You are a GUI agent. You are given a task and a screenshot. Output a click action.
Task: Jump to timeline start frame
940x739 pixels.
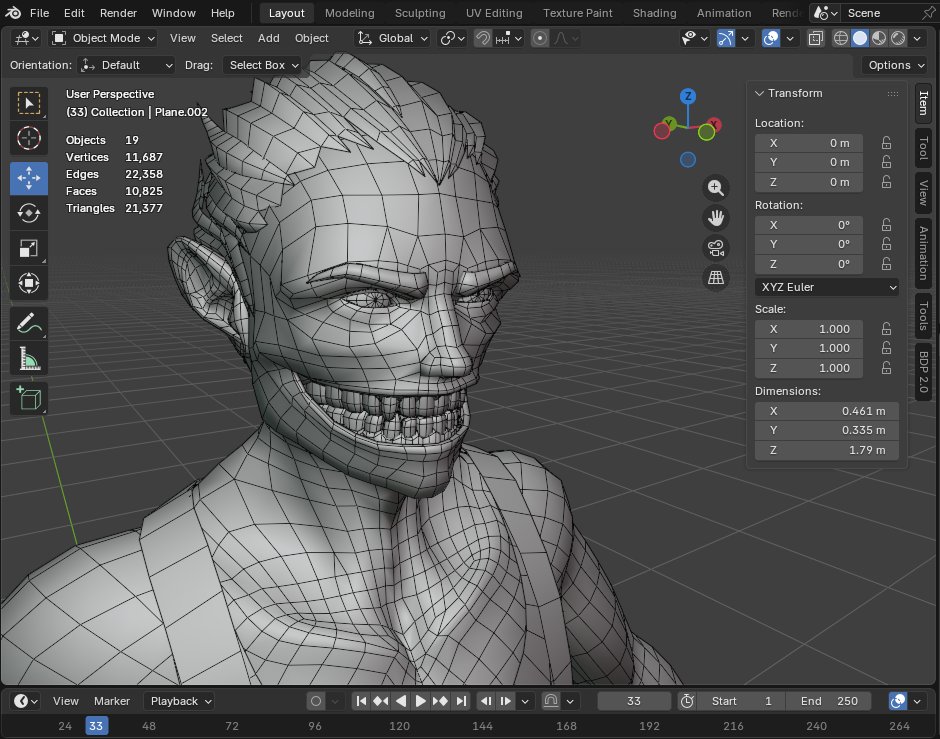click(x=361, y=701)
